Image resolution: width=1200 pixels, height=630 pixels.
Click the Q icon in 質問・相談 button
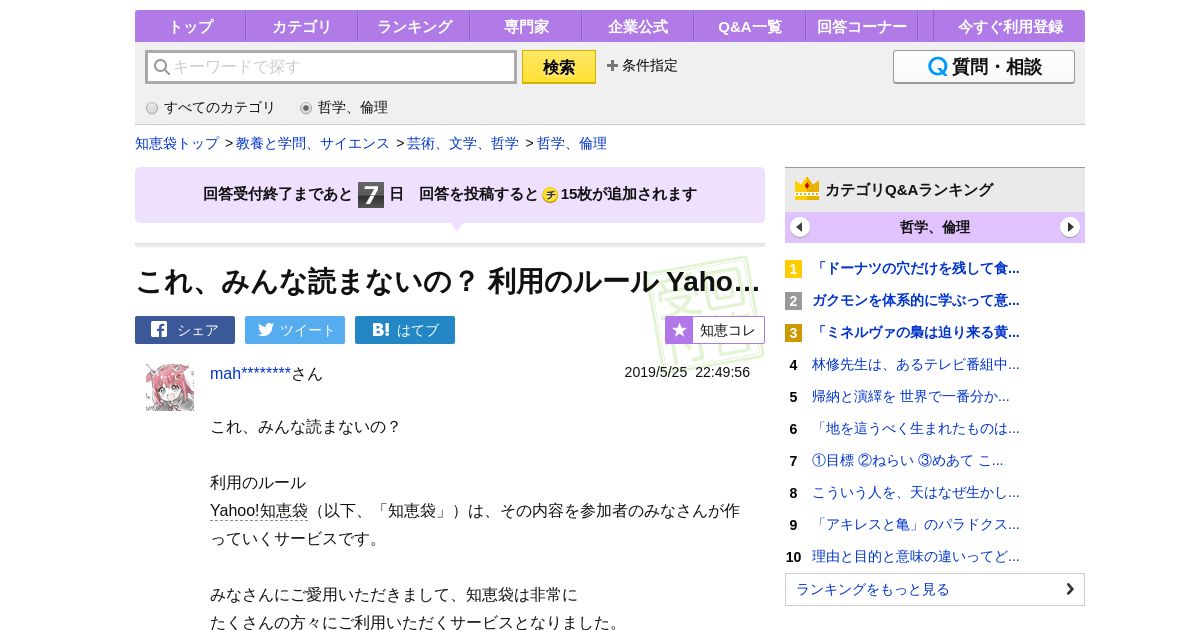[938, 67]
